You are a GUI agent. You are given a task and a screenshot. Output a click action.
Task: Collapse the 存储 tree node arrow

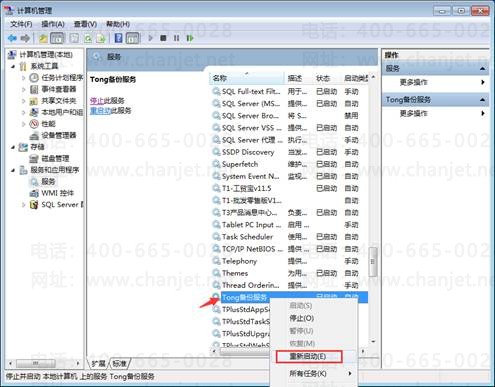click(x=13, y=147)
